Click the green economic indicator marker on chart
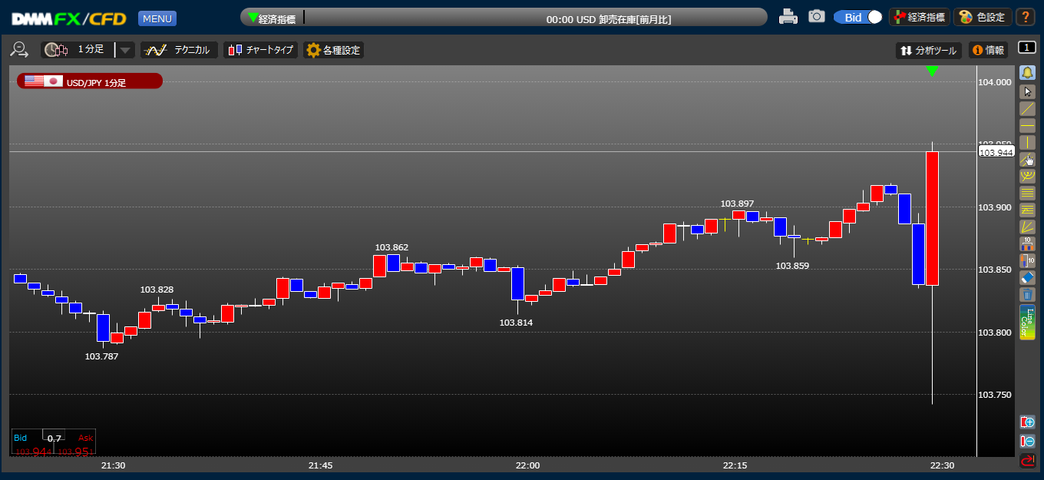This screenshot has height=480, width=1044. tap(932, 71)
